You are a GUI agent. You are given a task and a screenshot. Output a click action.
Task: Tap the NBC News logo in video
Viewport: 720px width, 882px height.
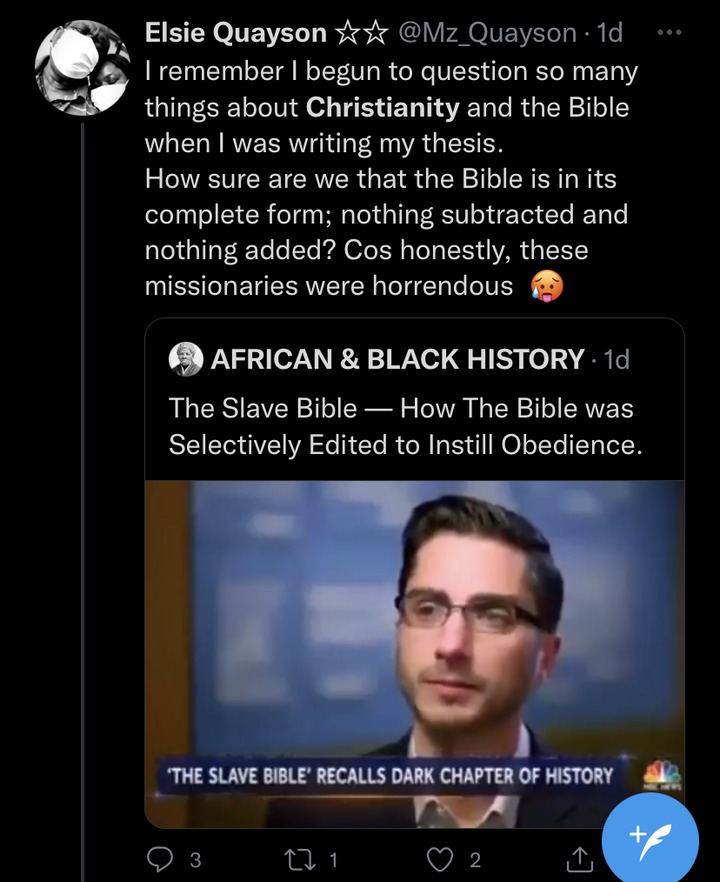tap(662, 775)
